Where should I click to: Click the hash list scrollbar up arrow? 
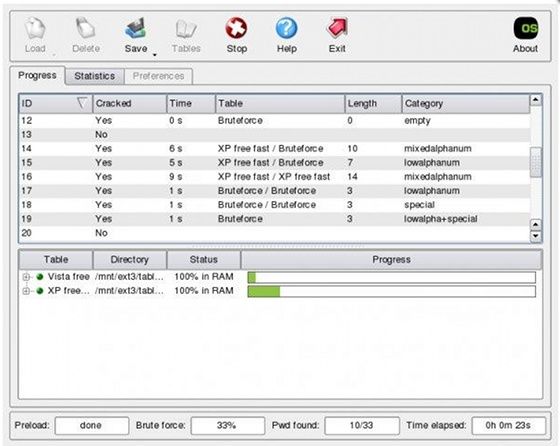tap(535, 100)
